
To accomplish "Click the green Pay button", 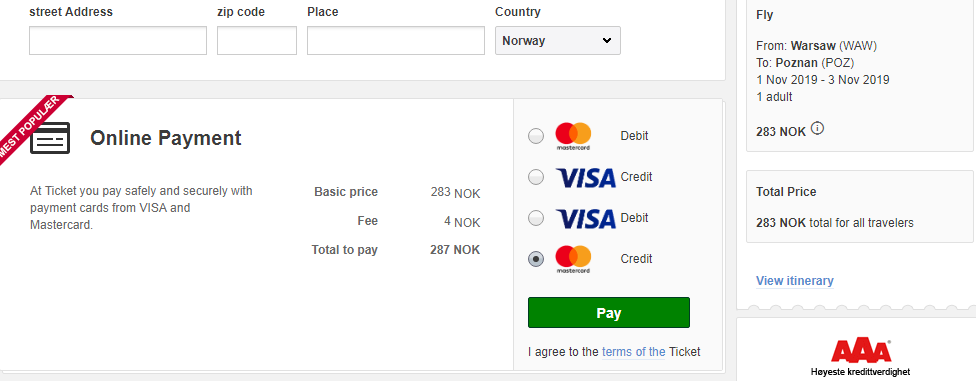I will pyautogui.click(x=609, y=313).
